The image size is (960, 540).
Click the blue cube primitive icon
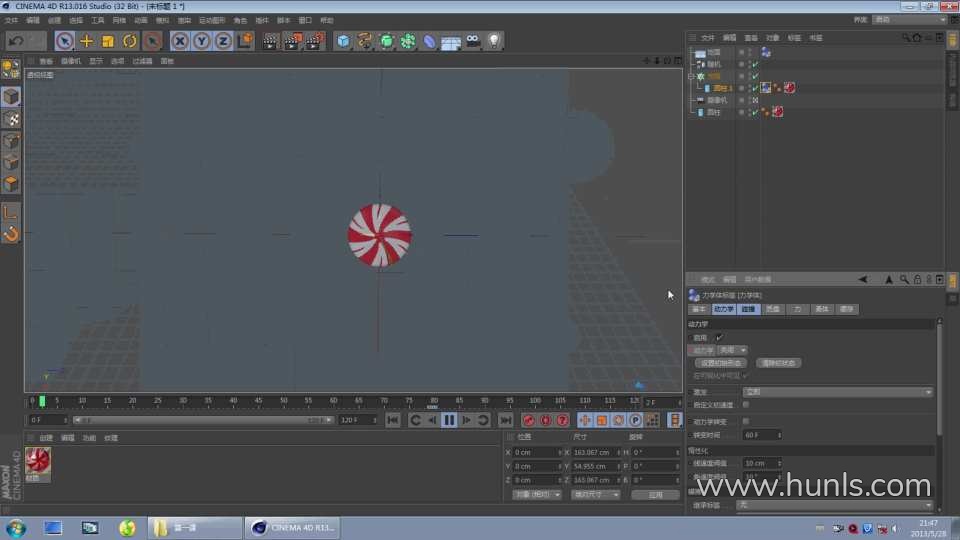343,41
